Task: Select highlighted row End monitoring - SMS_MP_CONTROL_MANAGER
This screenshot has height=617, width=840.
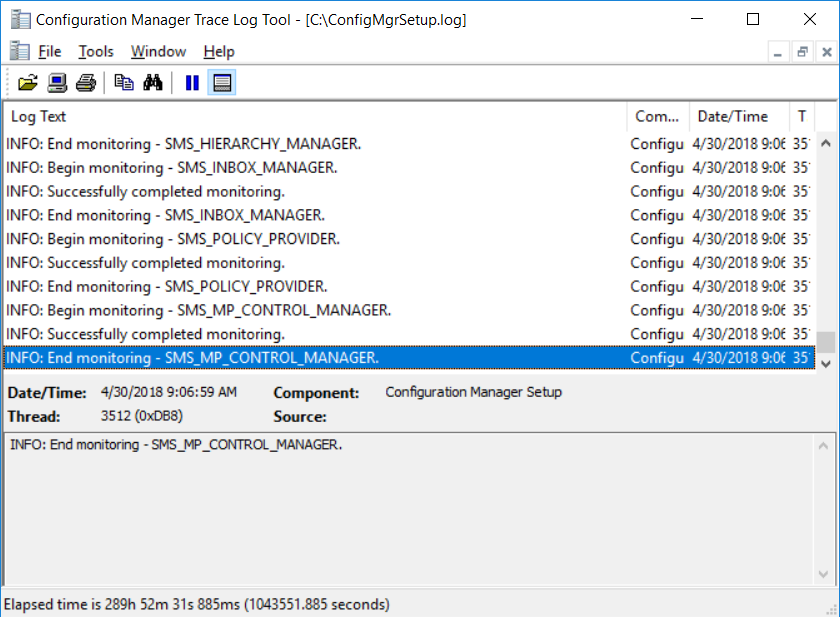Action: 410,357
